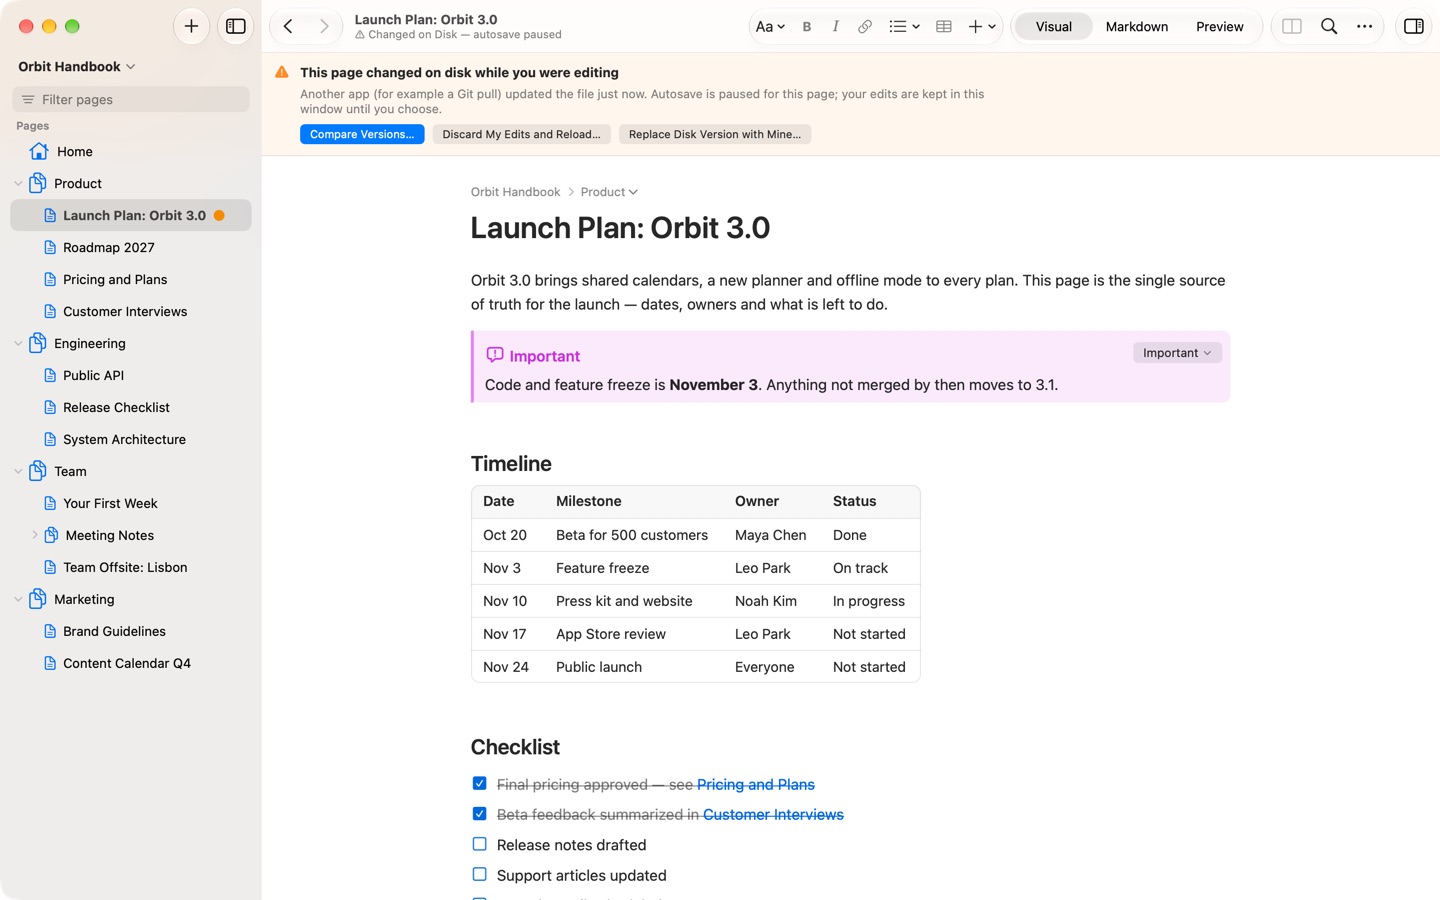Click the new page plus button
The image size is (1440, 900).
(x=191, y=26)
